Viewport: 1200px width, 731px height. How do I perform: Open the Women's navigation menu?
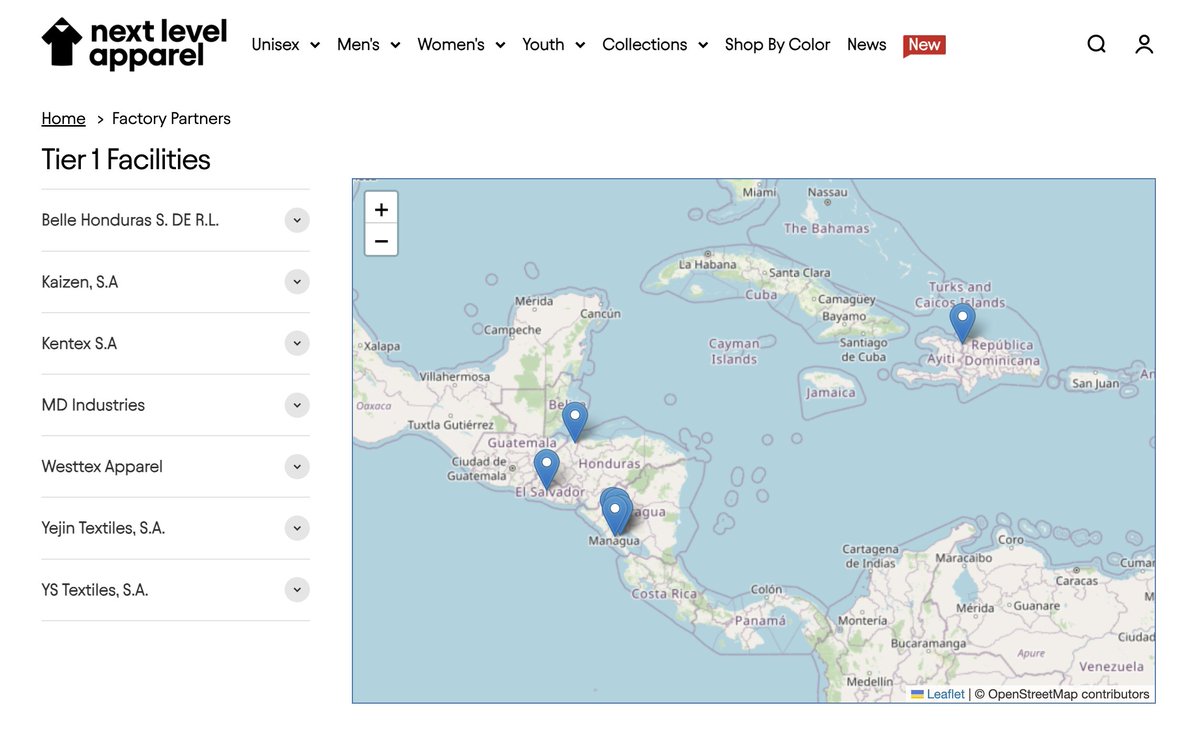point(461,44)
